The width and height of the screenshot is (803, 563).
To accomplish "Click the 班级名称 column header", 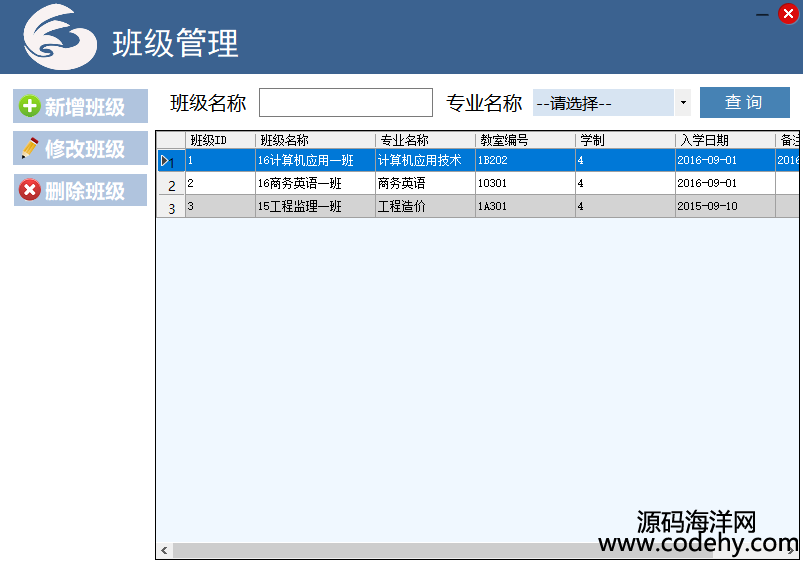I will point(315,140).
